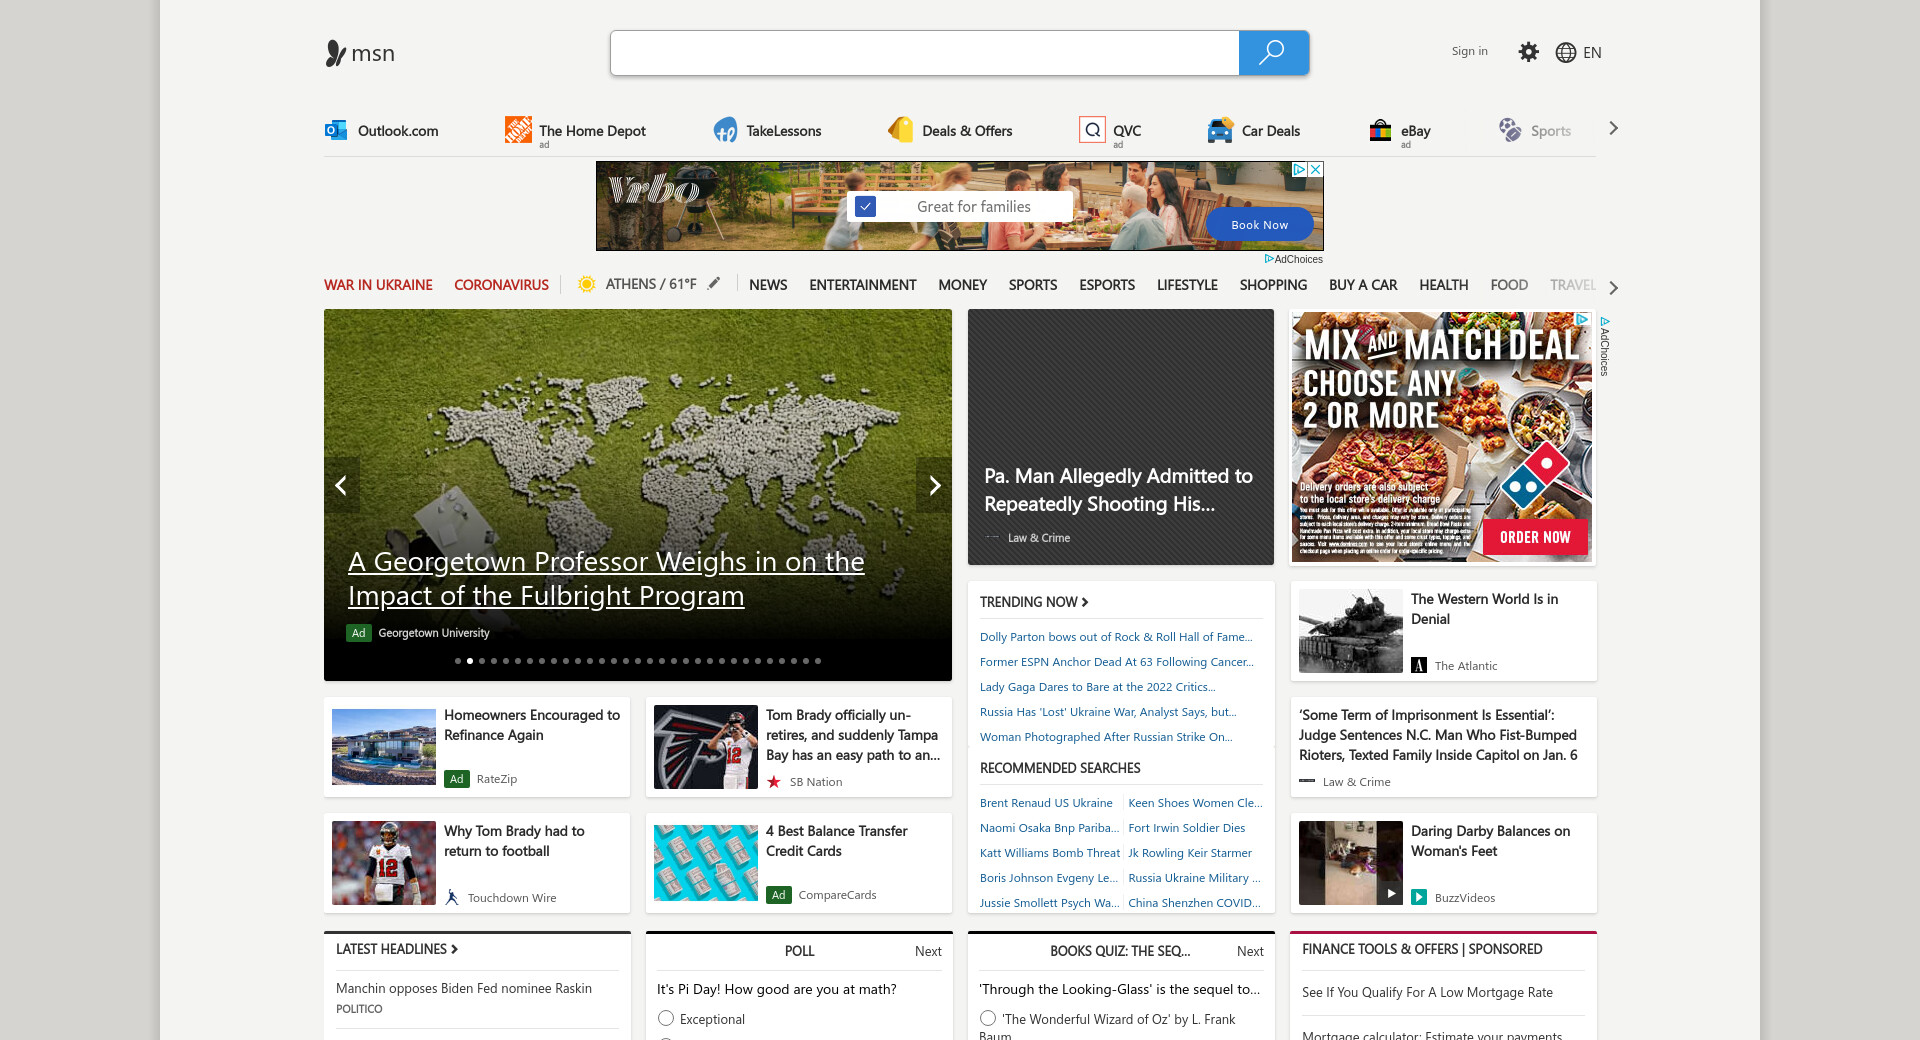
Task: Open the ENTERTAINMENT navigation tab
Action: point(862,285)
